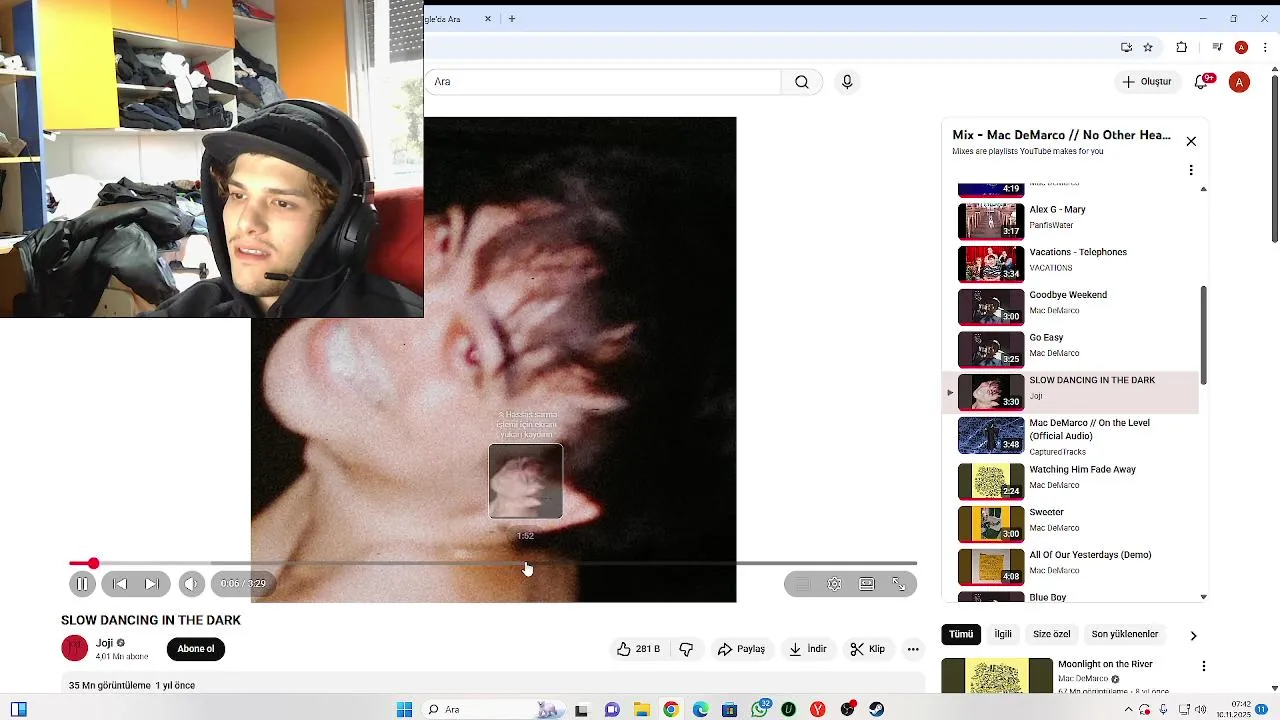This screenshot has height=720, width=1280.
Task: Open Chrome media controls icon
Action: (x=1217, y=47)
